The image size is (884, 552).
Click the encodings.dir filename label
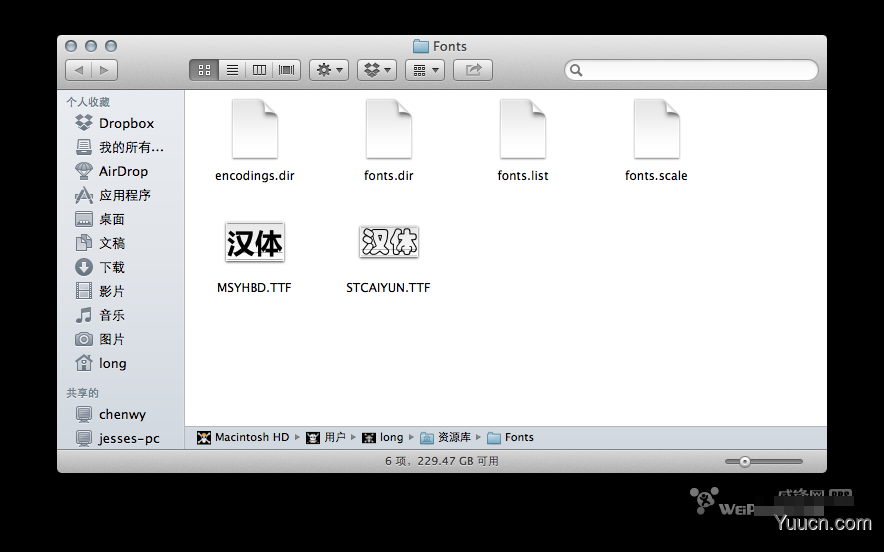tap(255, 176)
